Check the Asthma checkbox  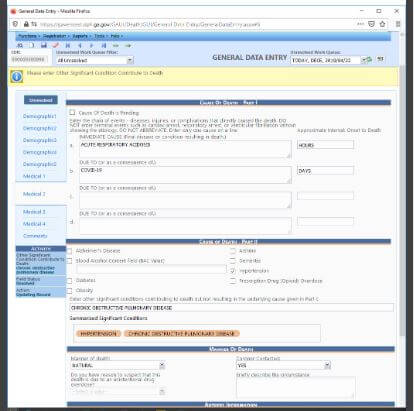coord(233,251)
